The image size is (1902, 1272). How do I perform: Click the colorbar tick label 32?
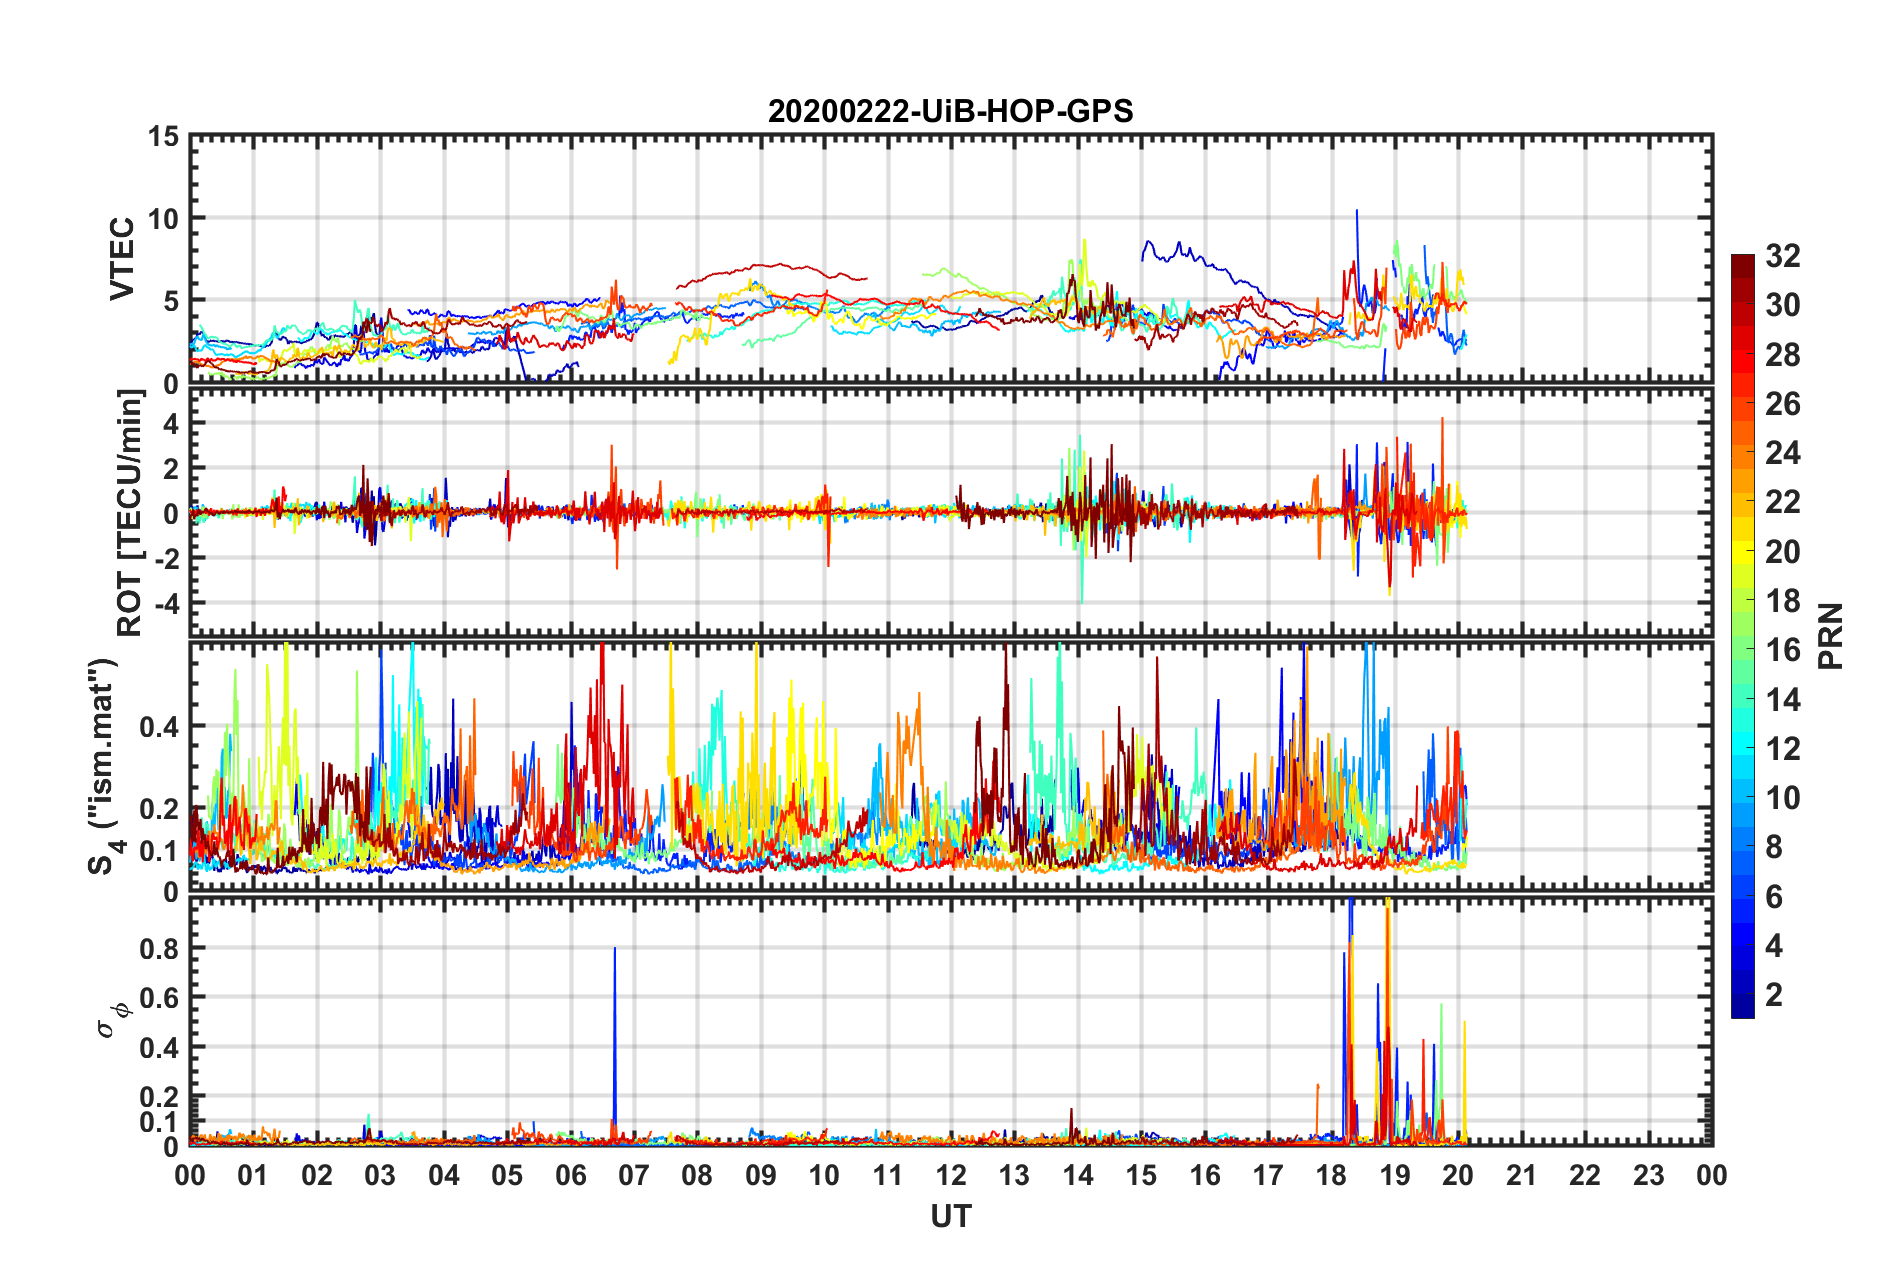click(x=1782, y=256)
